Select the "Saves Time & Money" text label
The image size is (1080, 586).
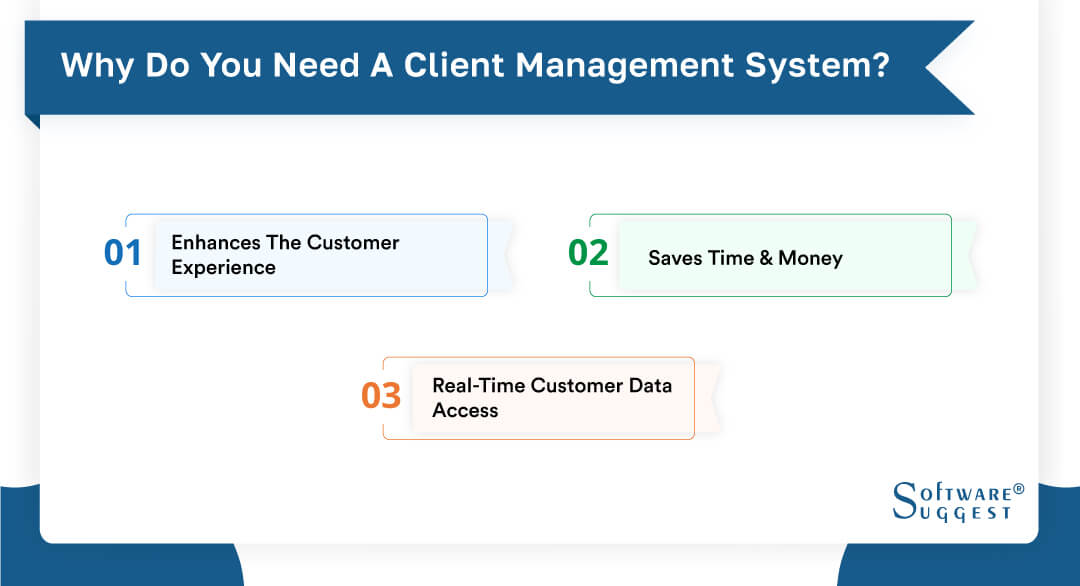coord(745,257)
